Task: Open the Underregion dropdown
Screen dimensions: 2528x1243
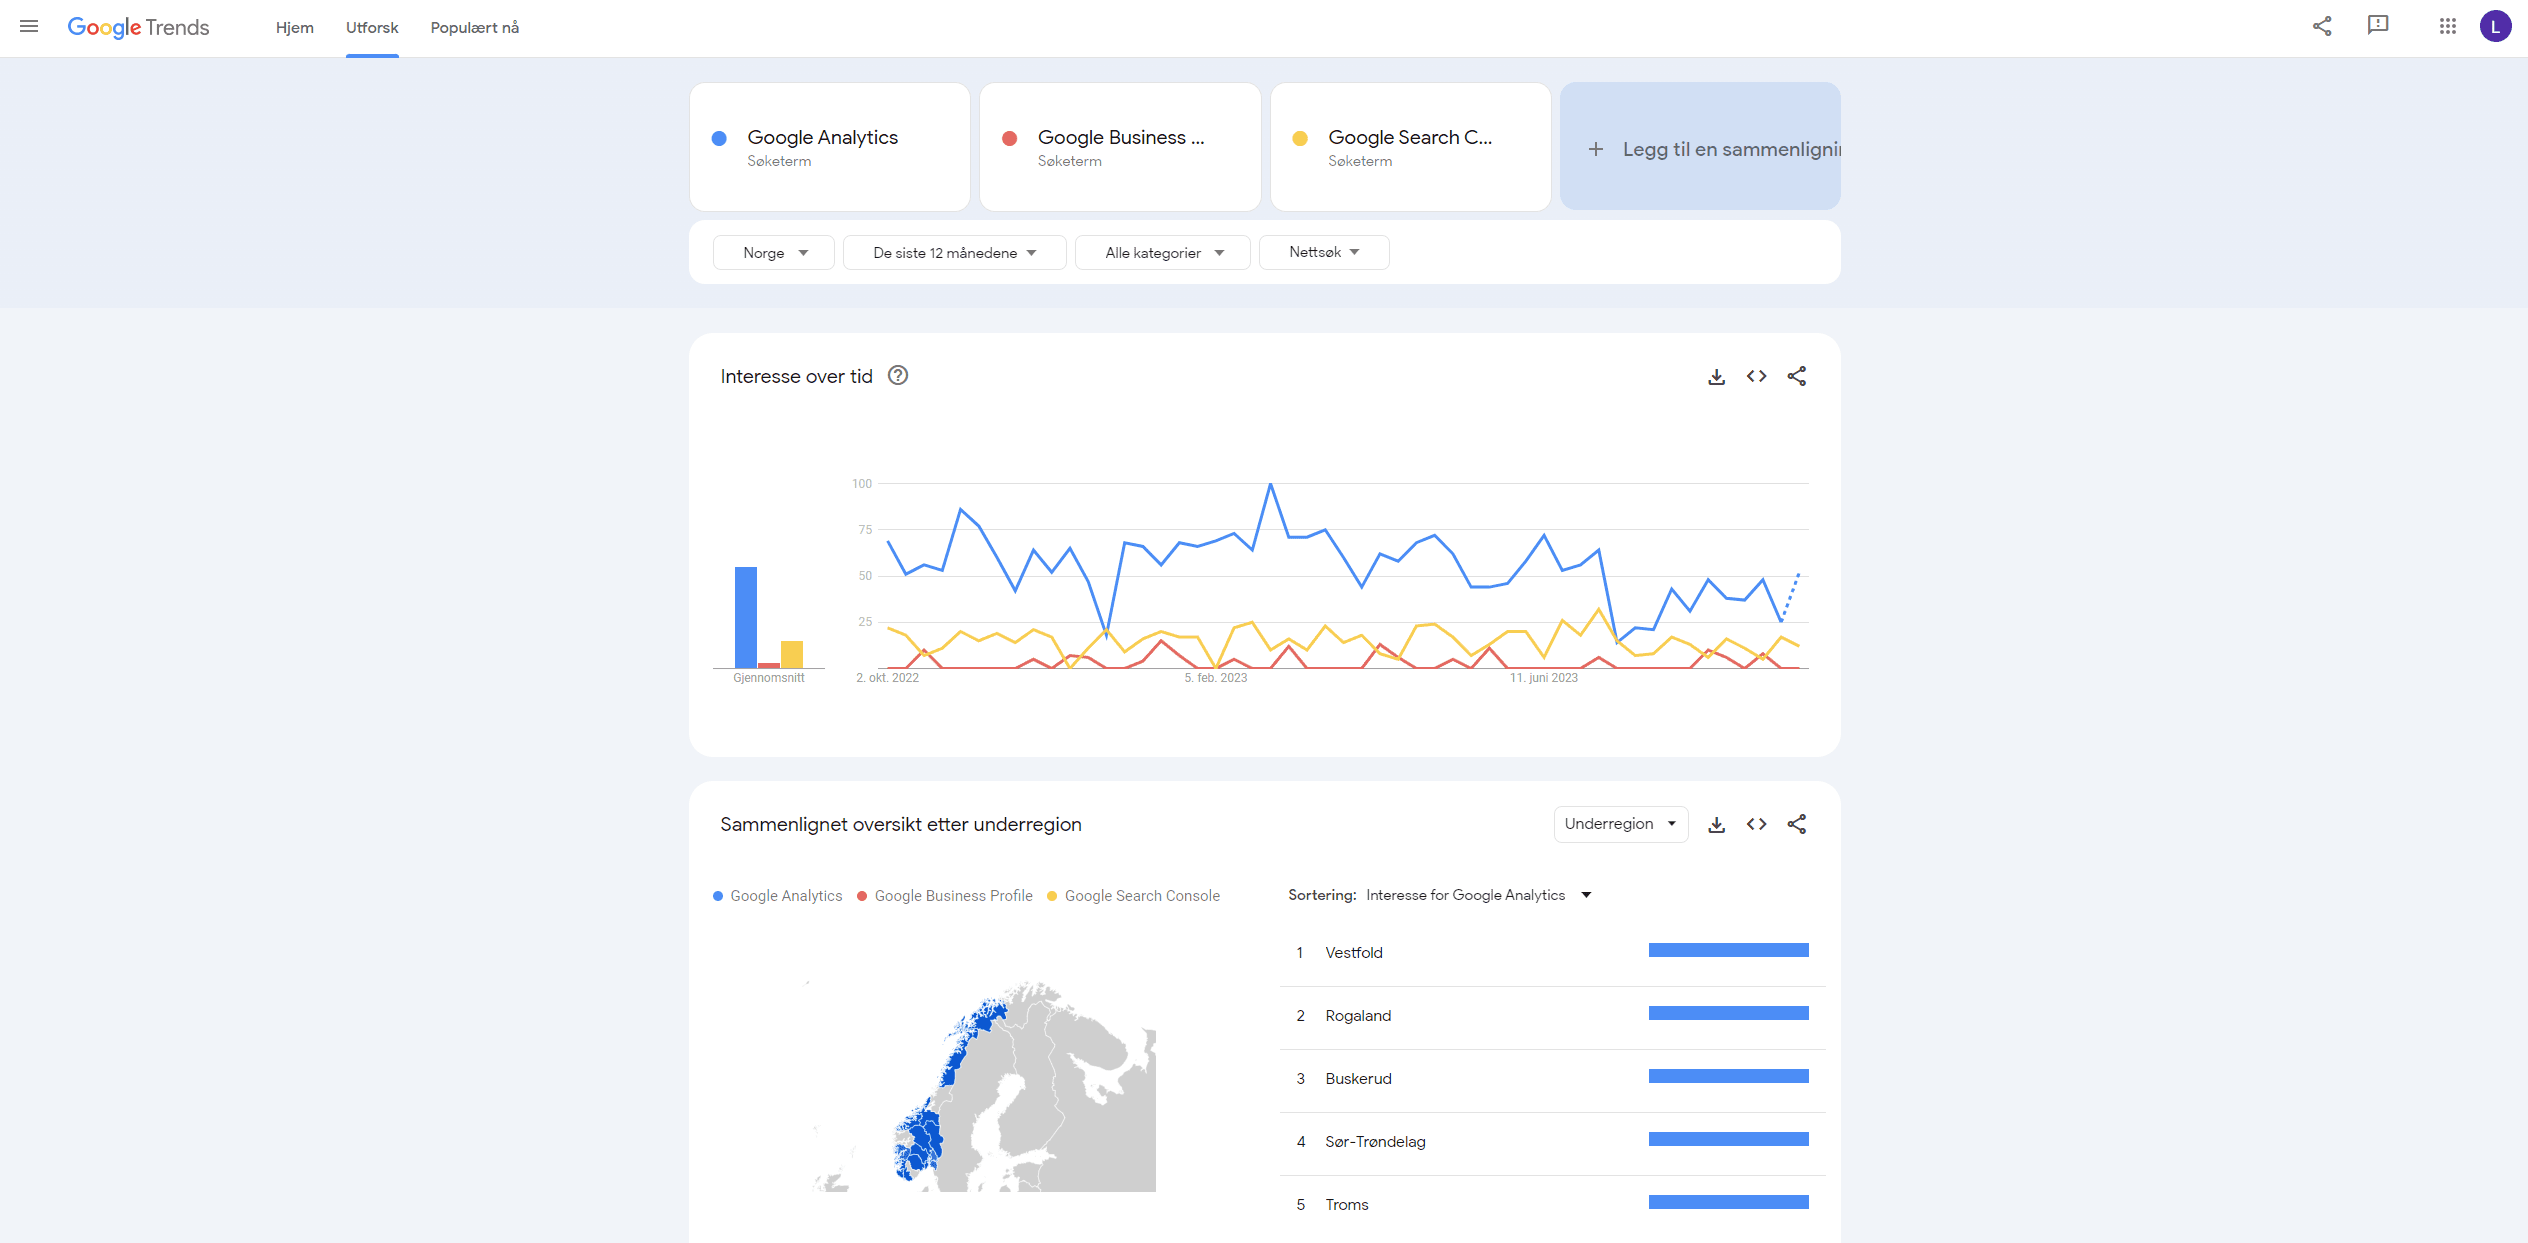Action: coord(1620,824)
